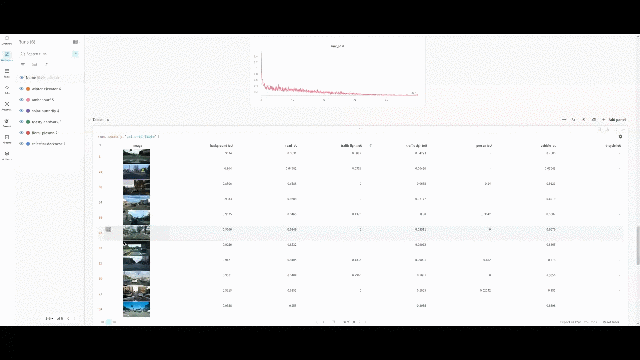This screenshot has width=640, height=360.
Task: Focus the runs search field
Action: 45,54
